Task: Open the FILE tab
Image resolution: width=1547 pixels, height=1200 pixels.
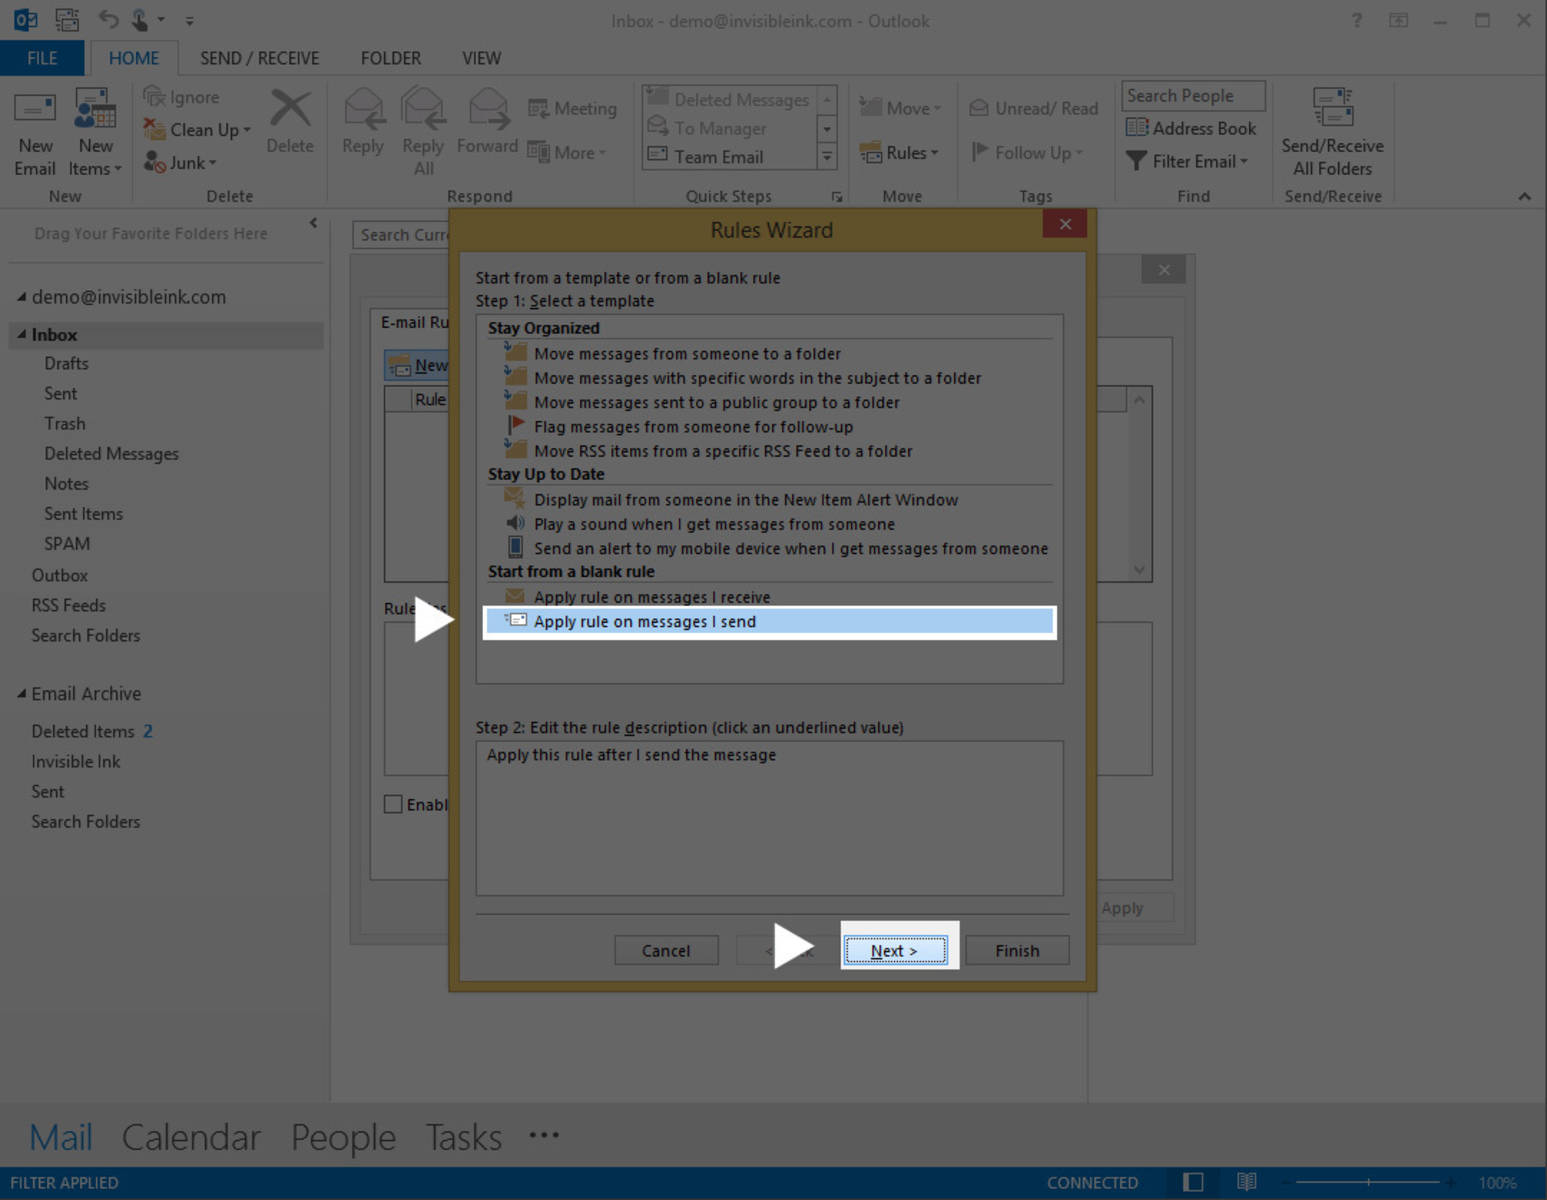Action: [x=42, y=58]
